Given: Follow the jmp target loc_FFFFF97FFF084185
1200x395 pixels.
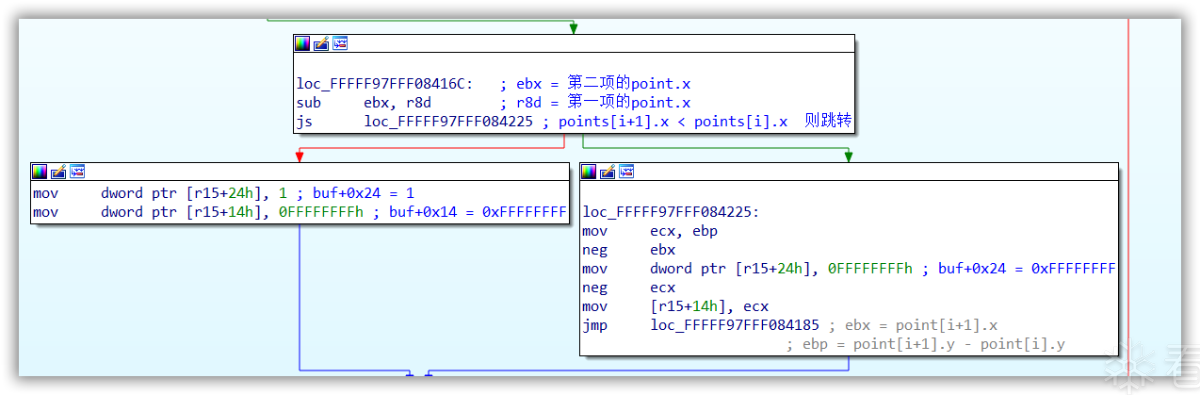Looking at the screenshot, I should click(735, 326).
